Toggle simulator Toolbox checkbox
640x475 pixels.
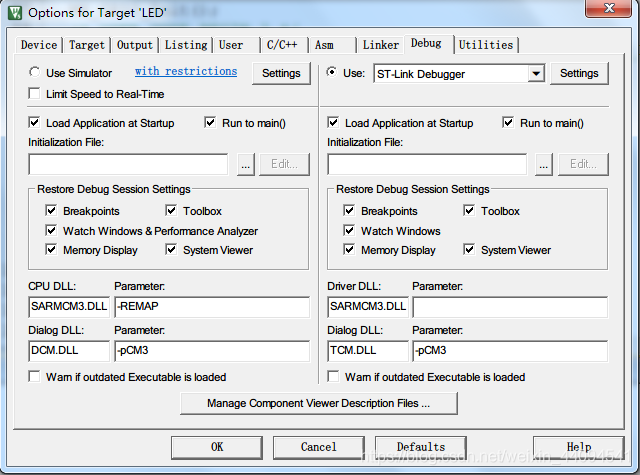point(171,211)
